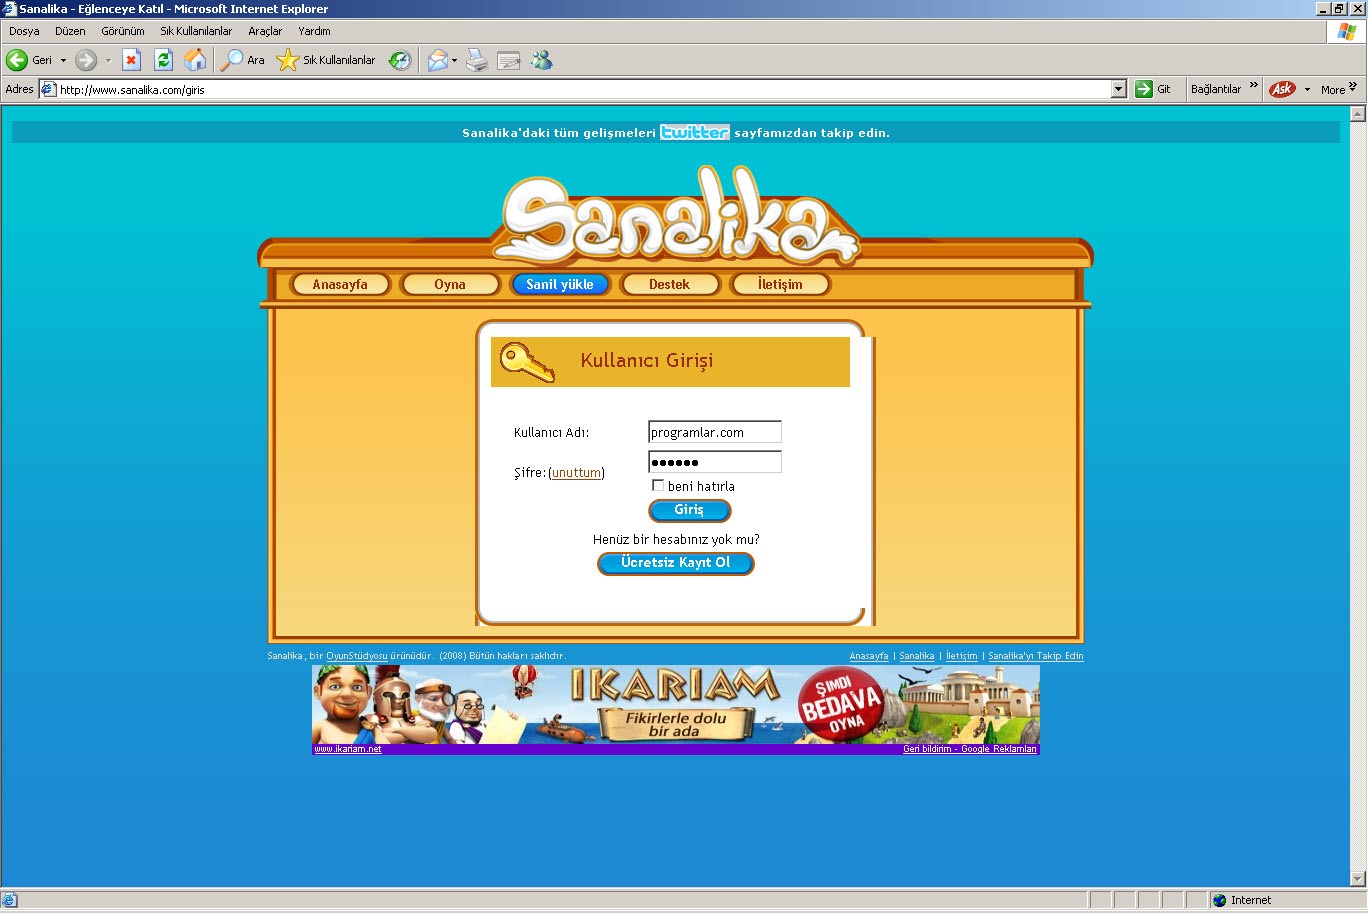
Task: Open the Yardım menu
Action: coord(314,31)
